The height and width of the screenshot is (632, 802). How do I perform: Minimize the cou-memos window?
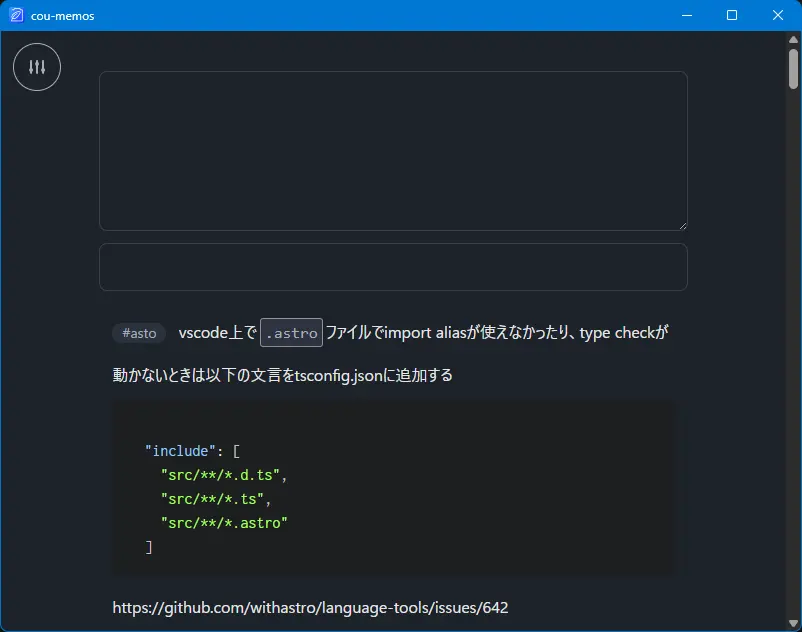tap(686, 15)
